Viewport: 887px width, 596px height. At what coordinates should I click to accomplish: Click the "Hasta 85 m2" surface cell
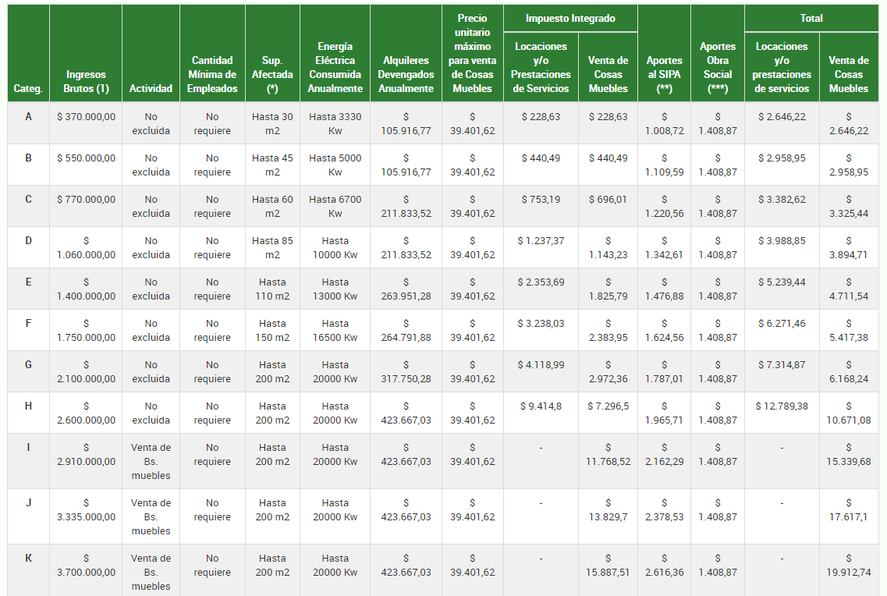point(272,247)
